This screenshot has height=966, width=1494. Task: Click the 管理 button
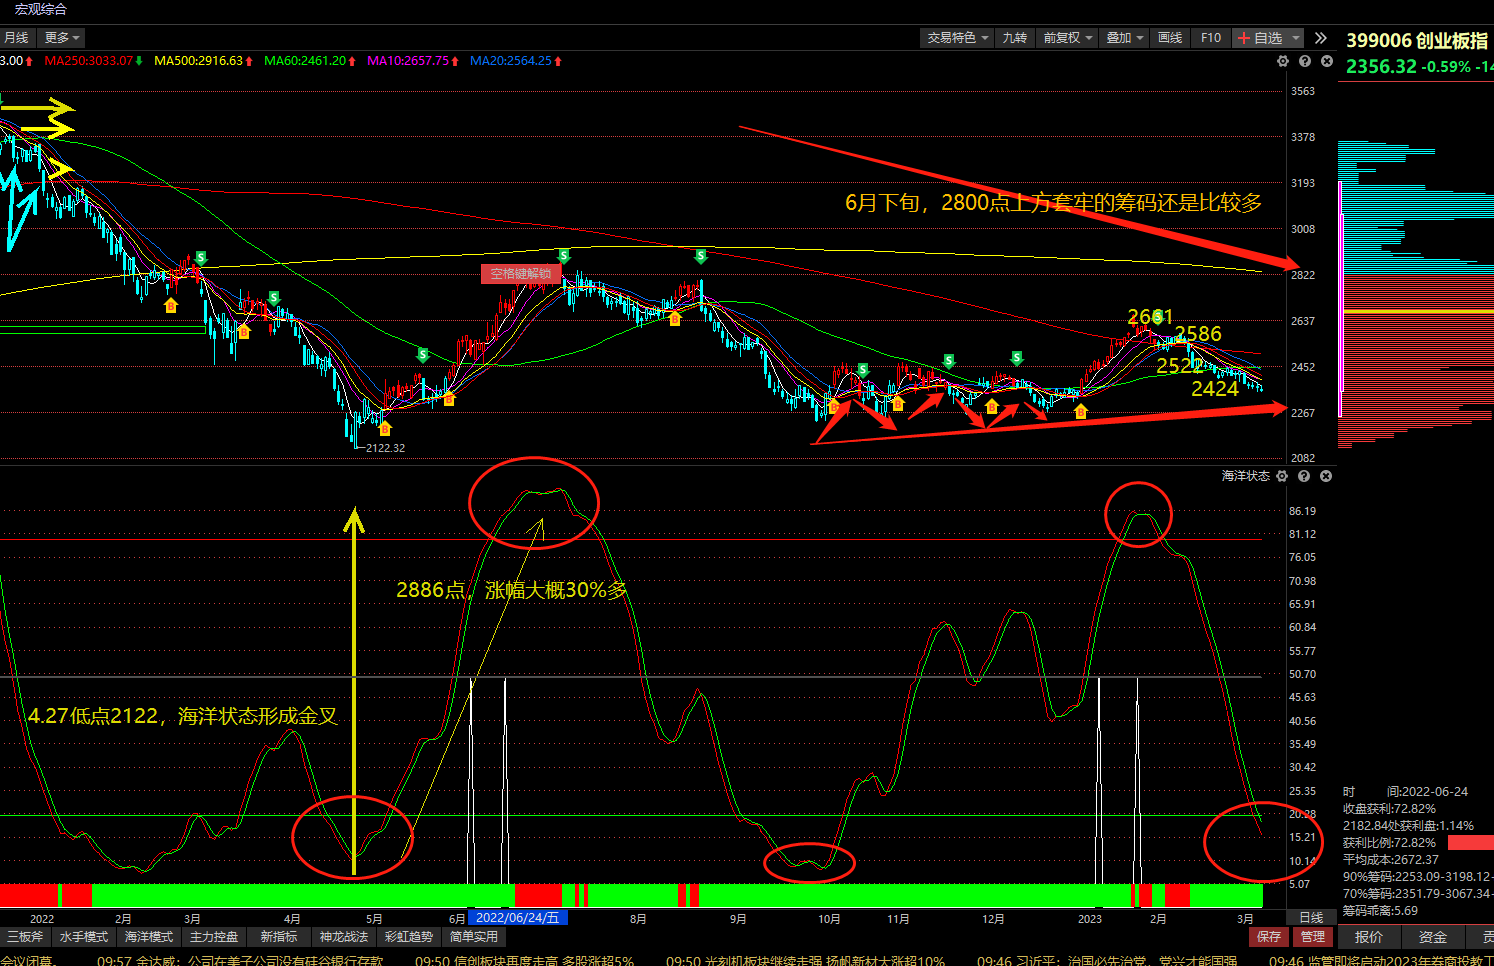pyautogui.click(x=1313, y=937)
